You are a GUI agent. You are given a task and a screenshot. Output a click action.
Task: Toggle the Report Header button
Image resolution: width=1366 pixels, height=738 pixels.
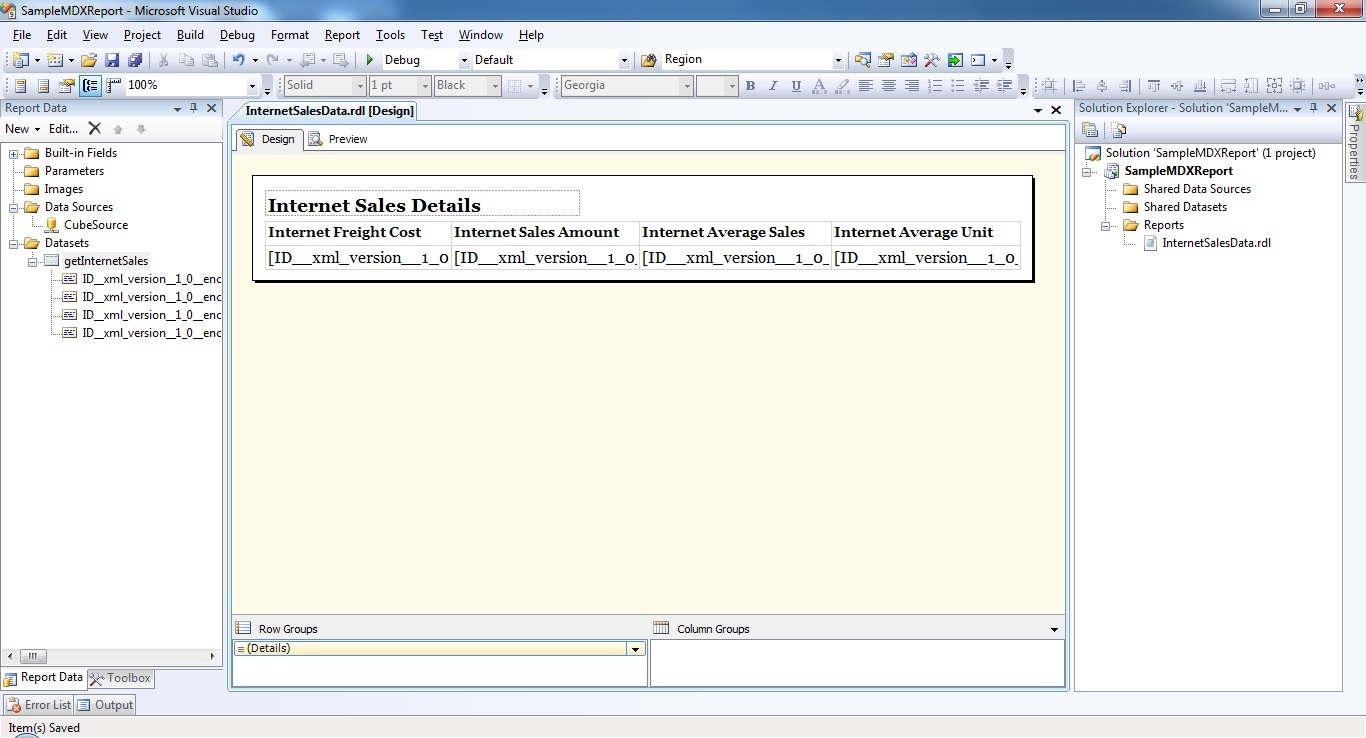20,86
